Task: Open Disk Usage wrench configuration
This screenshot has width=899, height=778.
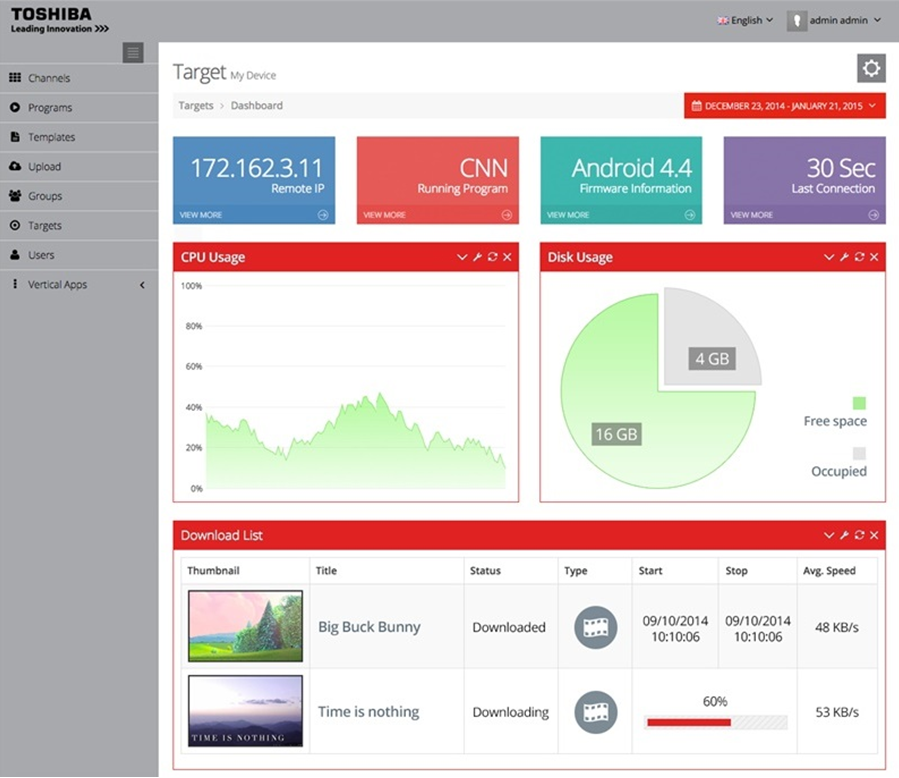Action: click(x=844, y=258)
